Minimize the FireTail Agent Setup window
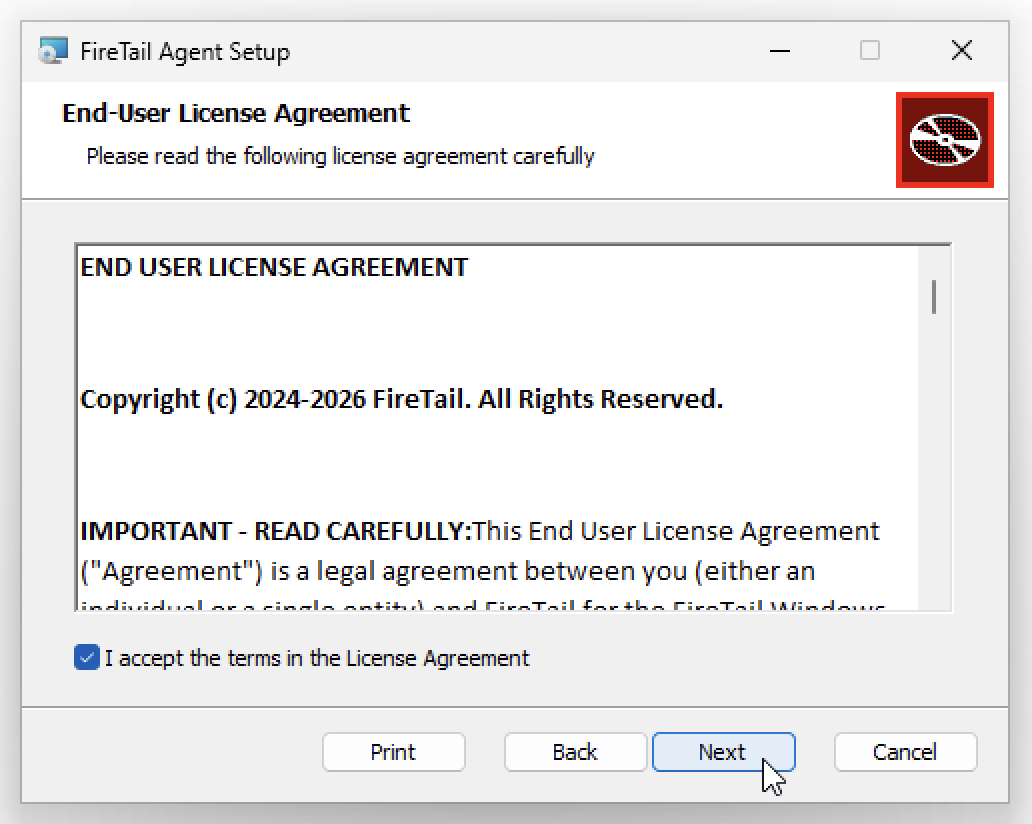This screenshot has height=824, width=1032. tap(781, 51)
